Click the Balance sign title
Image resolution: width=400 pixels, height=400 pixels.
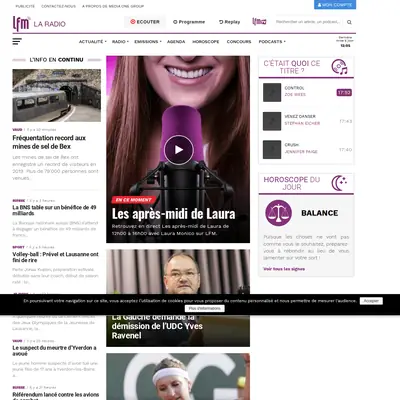click(320, 213)
